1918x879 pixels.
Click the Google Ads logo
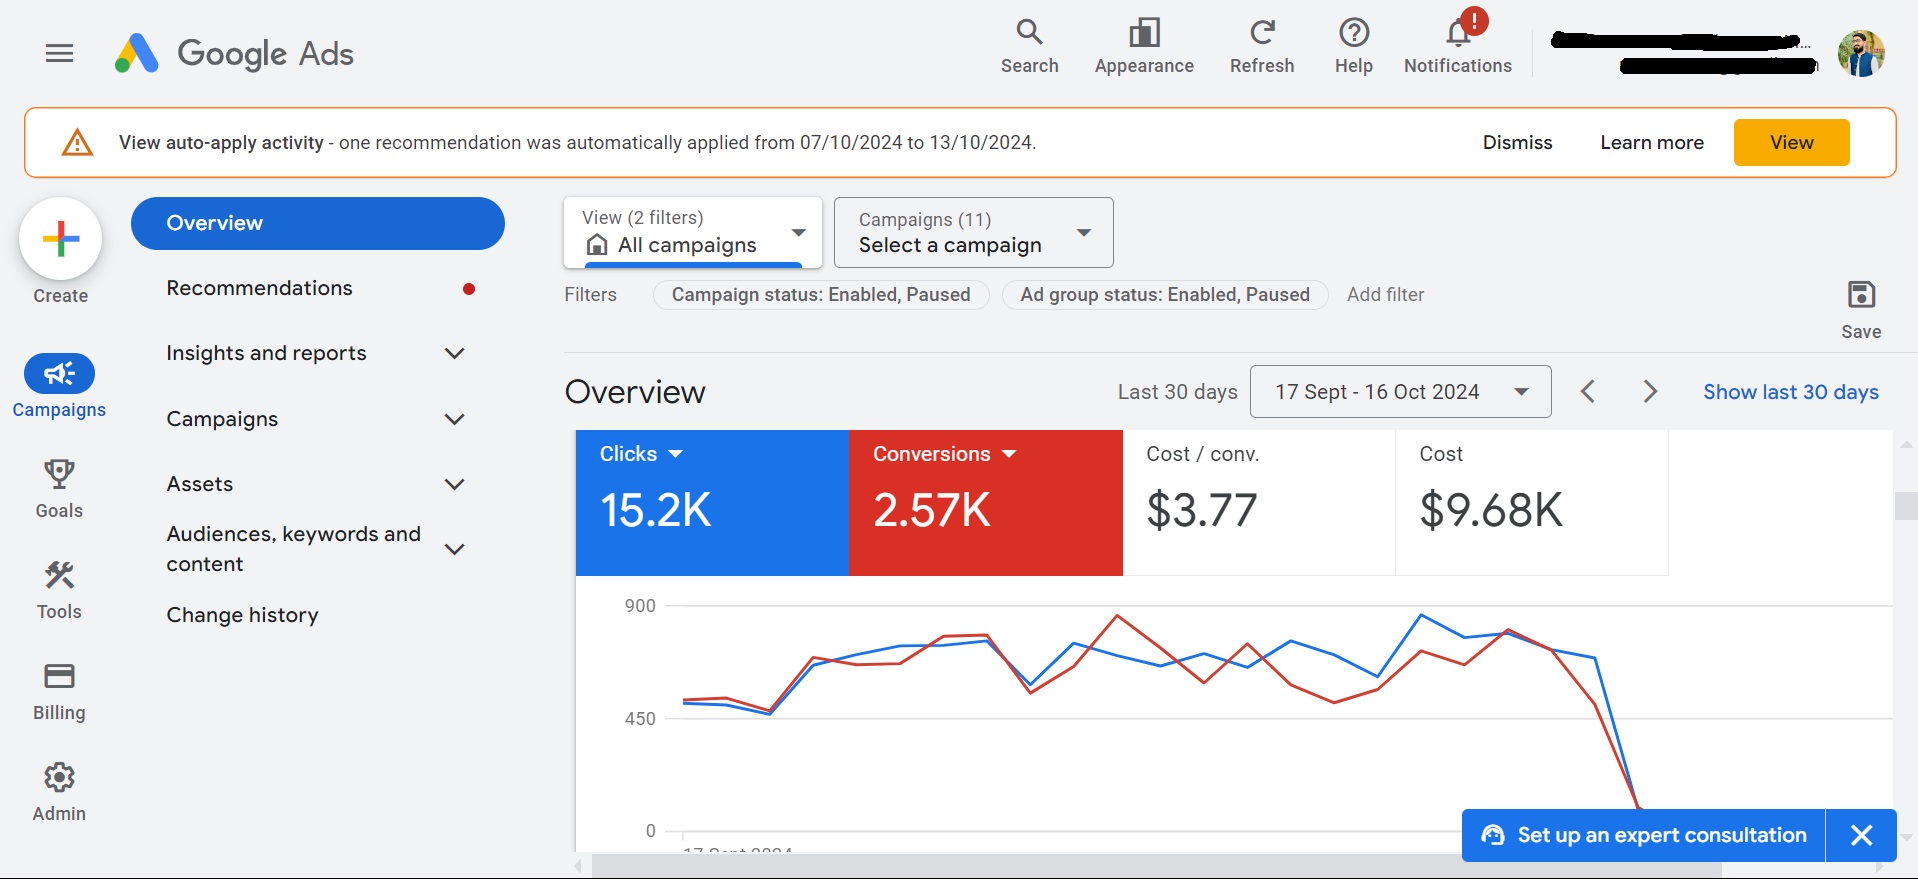click(234, 53)
